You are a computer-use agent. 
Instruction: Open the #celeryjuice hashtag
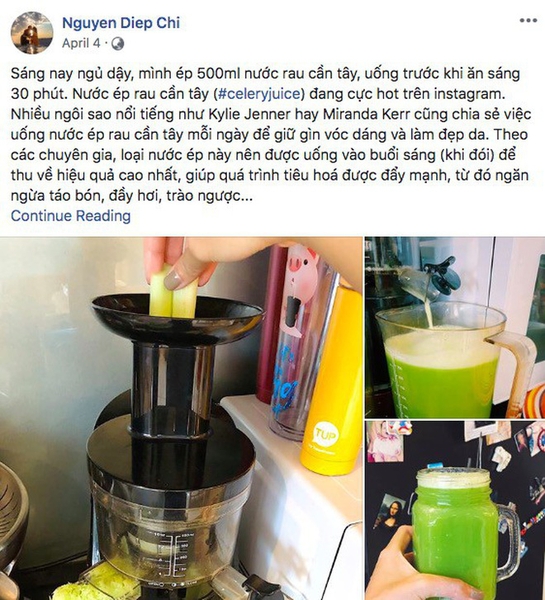coord(259,94)
